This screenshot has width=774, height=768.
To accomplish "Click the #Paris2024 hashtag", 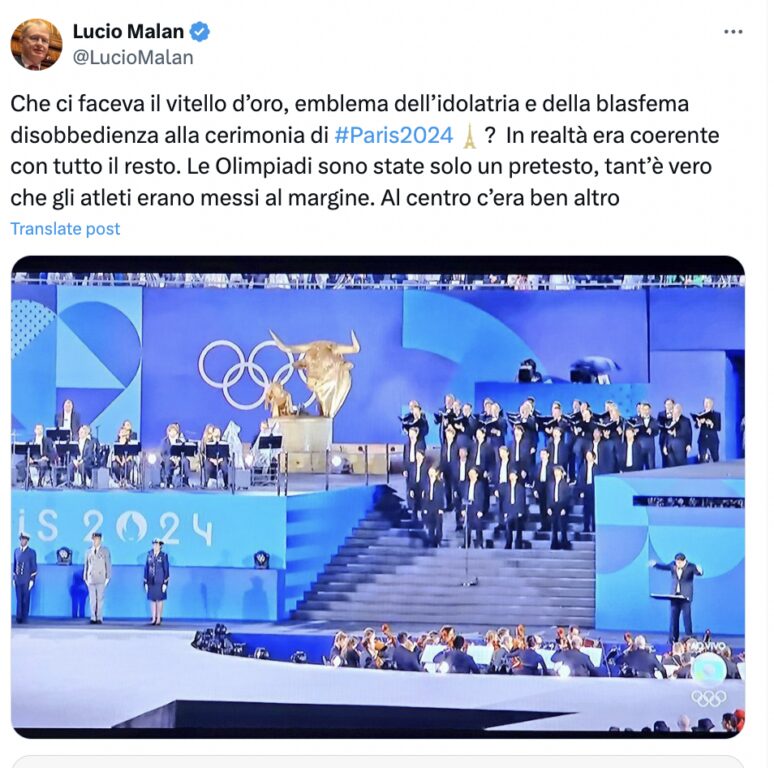I will pos(393,135).
